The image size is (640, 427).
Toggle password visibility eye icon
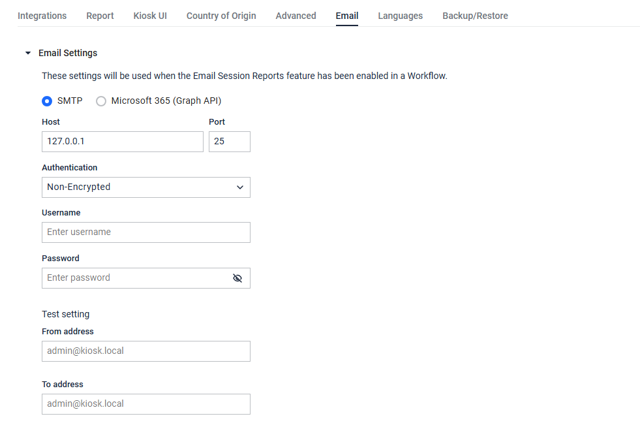click(x=237, y=278)
